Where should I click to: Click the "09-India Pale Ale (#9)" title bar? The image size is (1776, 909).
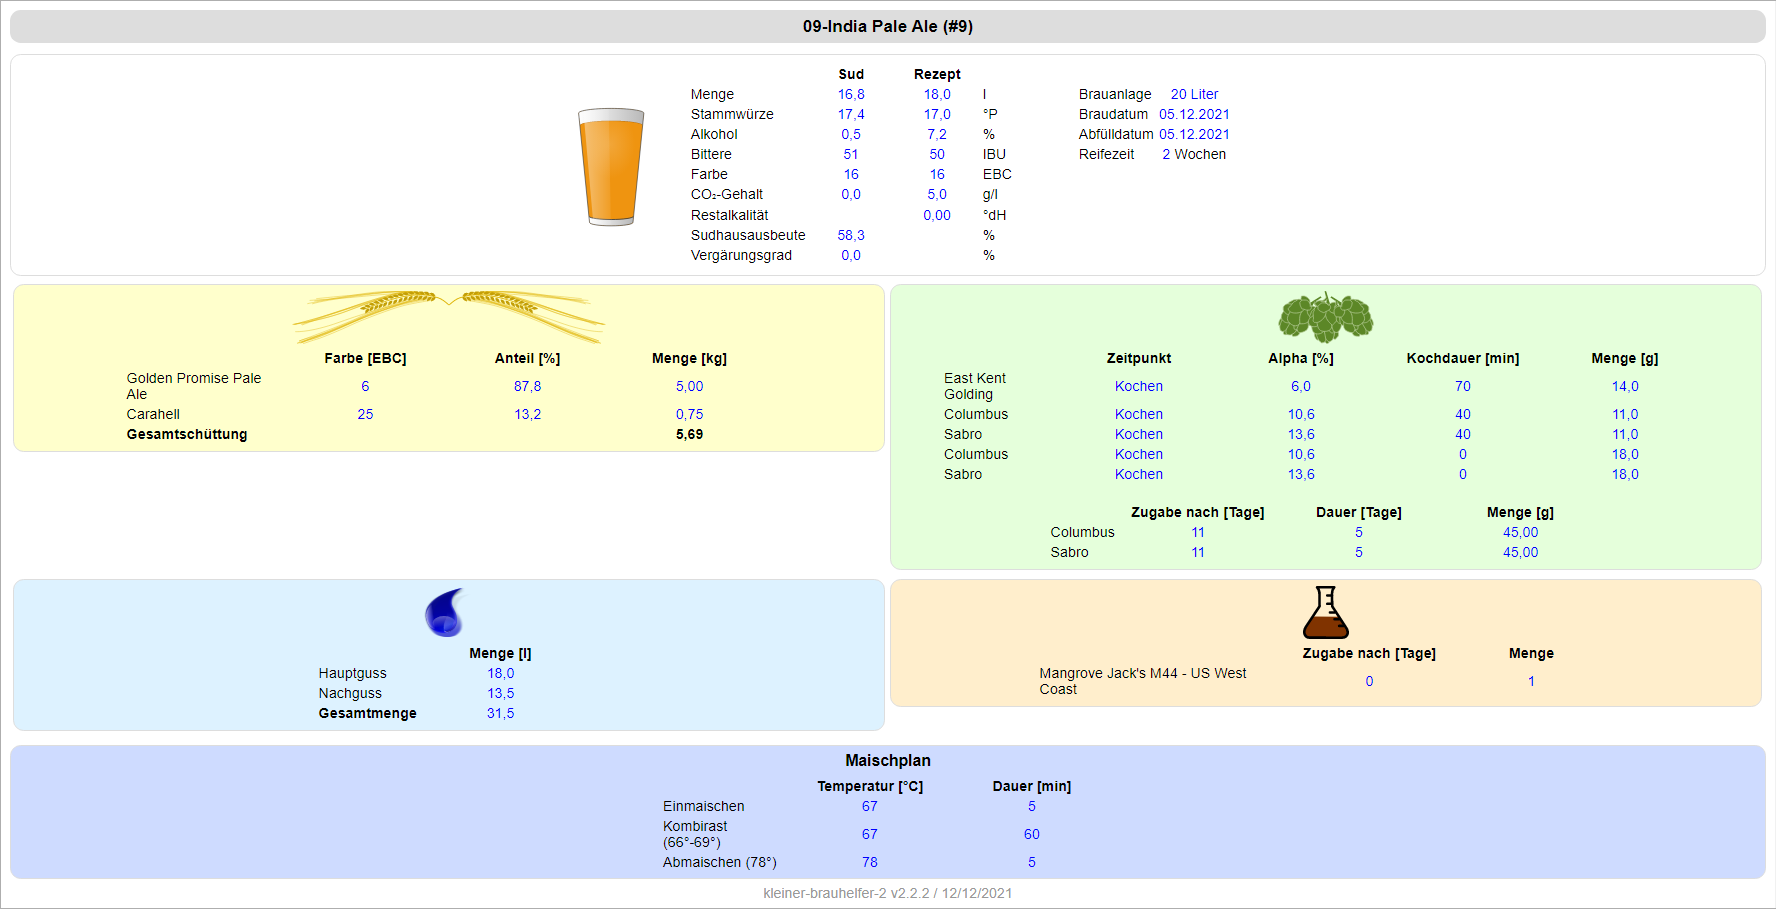point(887,26)
